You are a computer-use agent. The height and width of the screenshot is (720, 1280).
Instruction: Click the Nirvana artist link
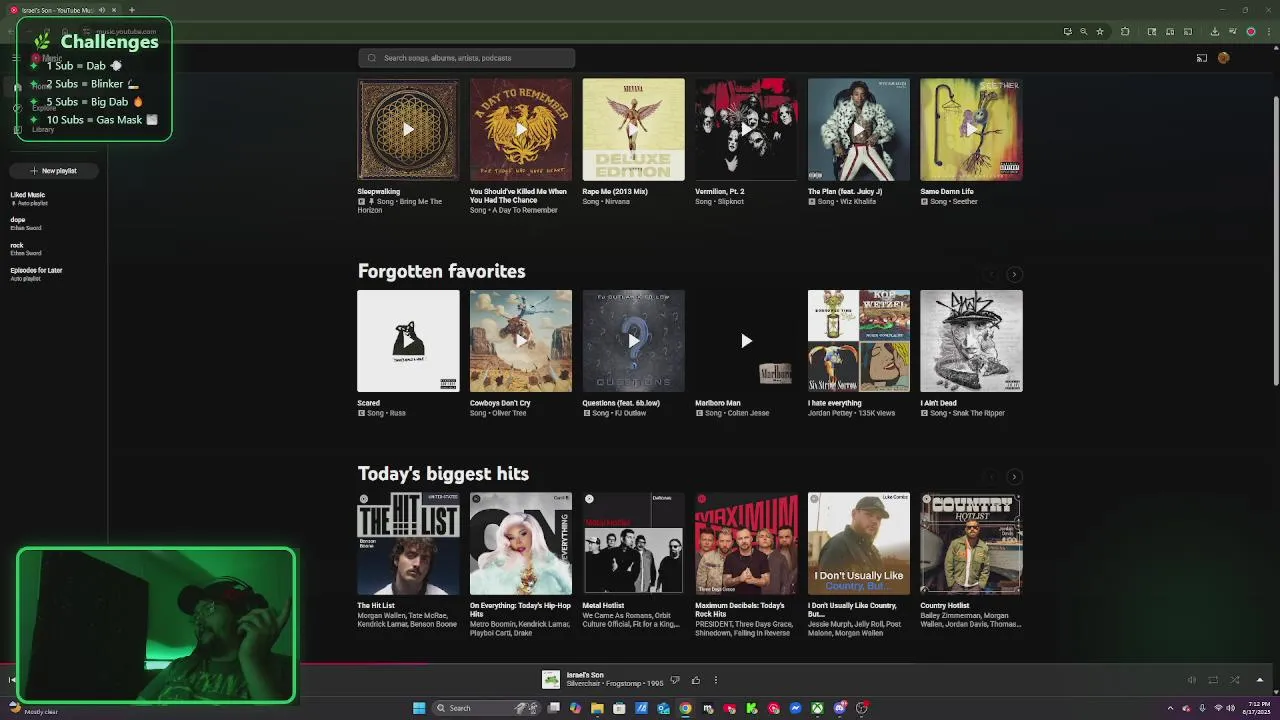pyautogui.click(x=617, y=202)
